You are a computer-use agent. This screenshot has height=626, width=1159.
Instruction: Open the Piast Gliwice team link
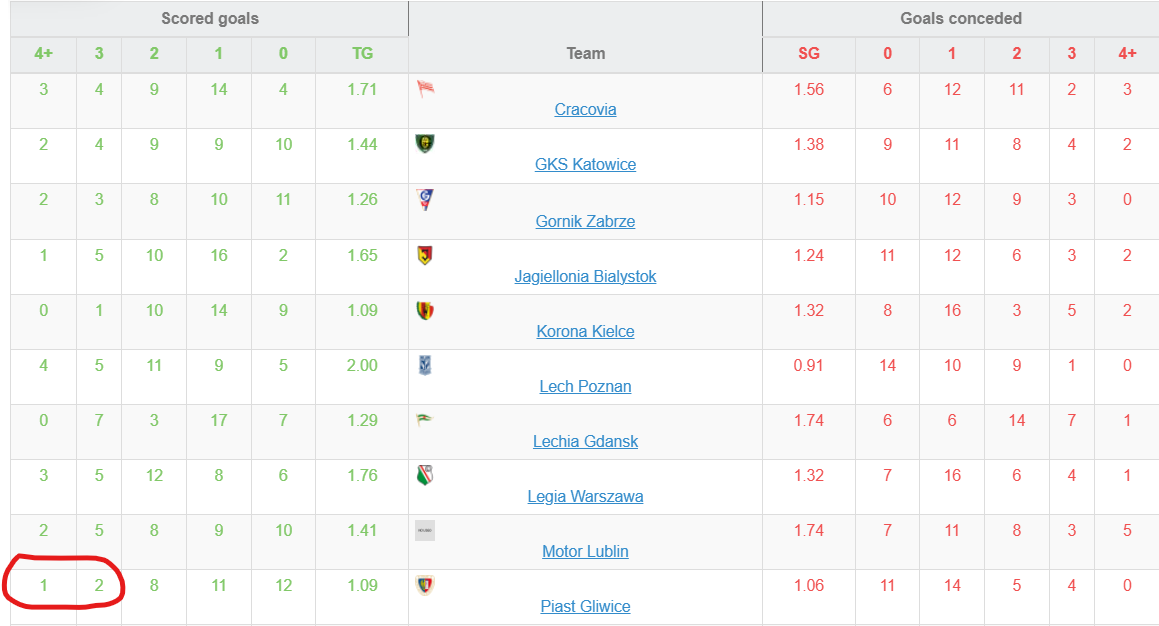click(x=585, y=606)
